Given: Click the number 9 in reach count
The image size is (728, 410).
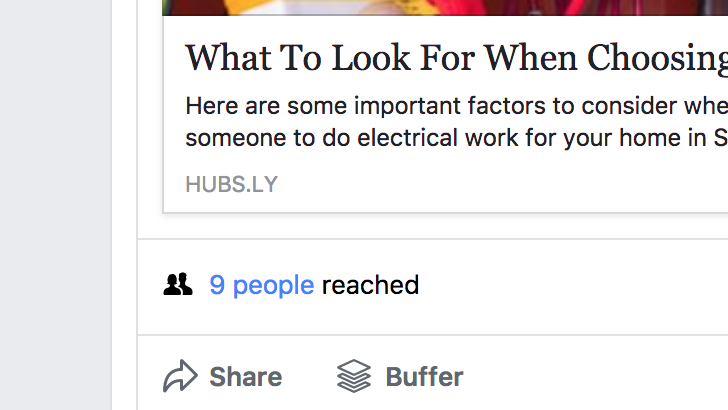Looking at the screenshot, I should coord(217,285).
